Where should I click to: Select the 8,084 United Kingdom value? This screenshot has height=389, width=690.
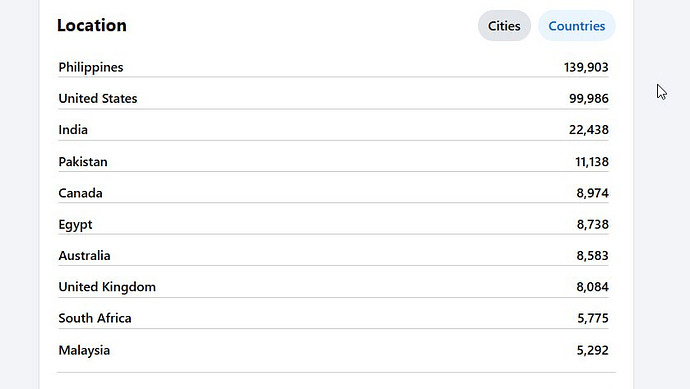592,286
